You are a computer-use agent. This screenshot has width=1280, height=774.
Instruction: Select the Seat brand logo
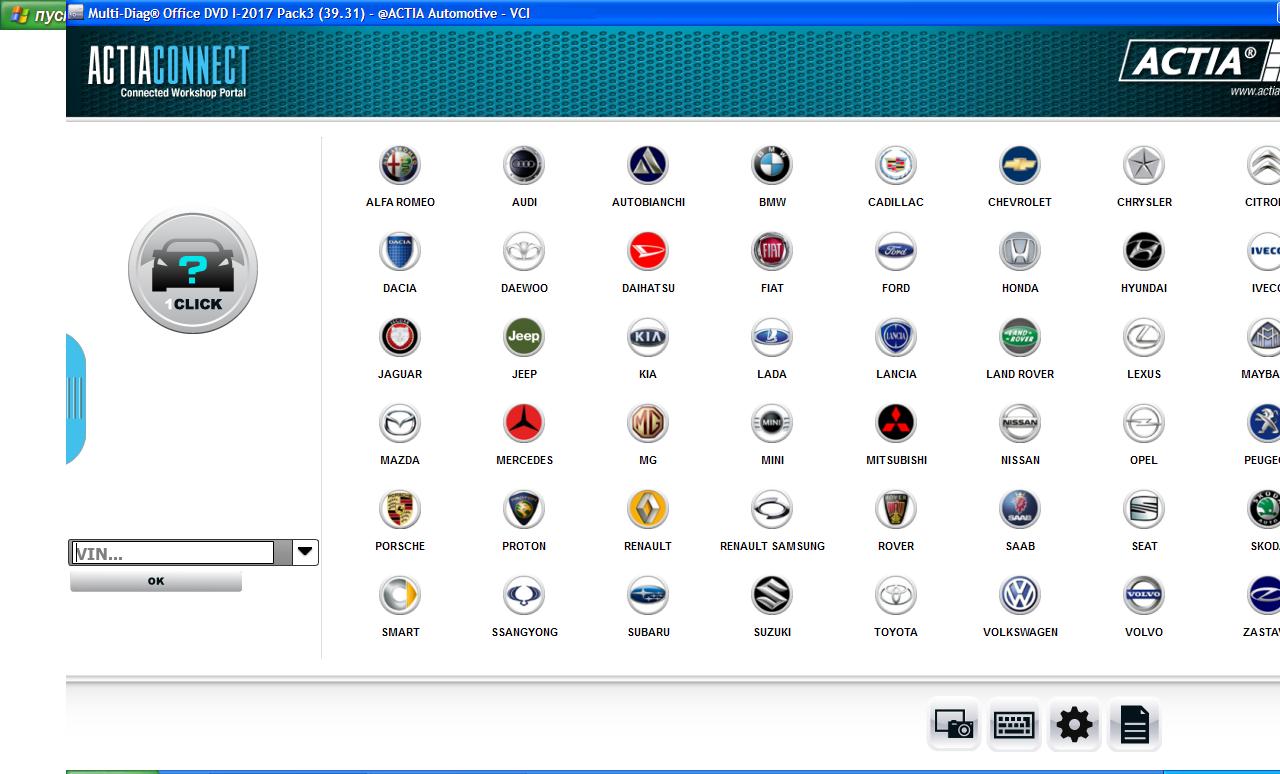click(x=1144, y=509)
